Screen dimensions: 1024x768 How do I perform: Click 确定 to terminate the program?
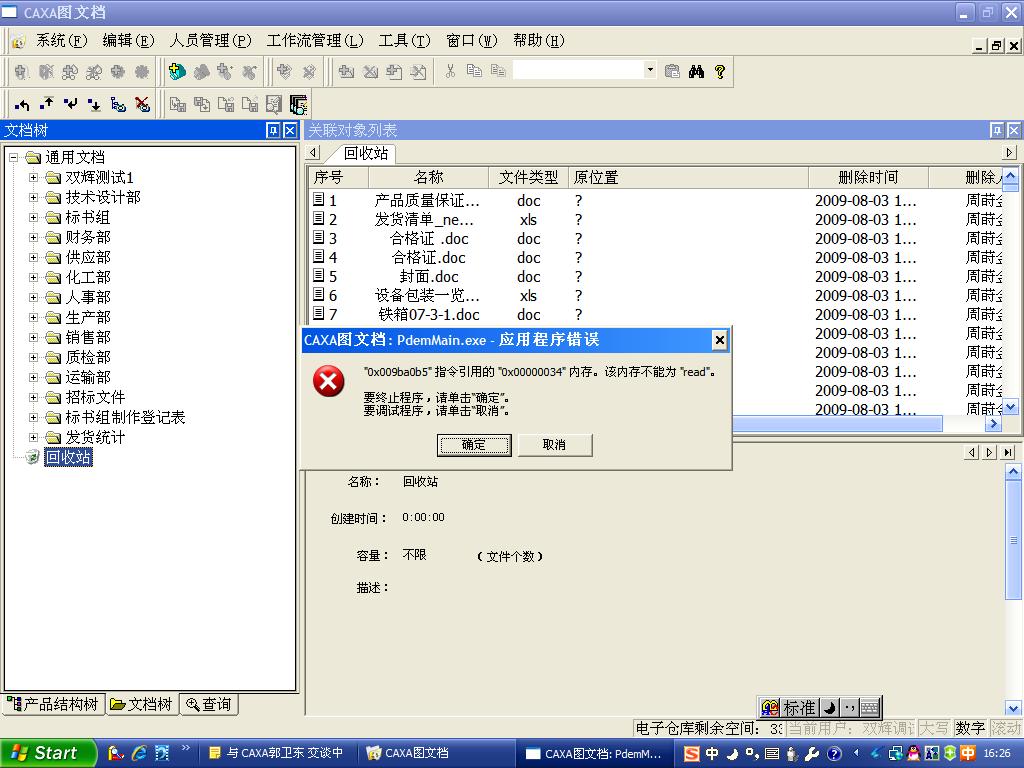[x=473, y=445]
